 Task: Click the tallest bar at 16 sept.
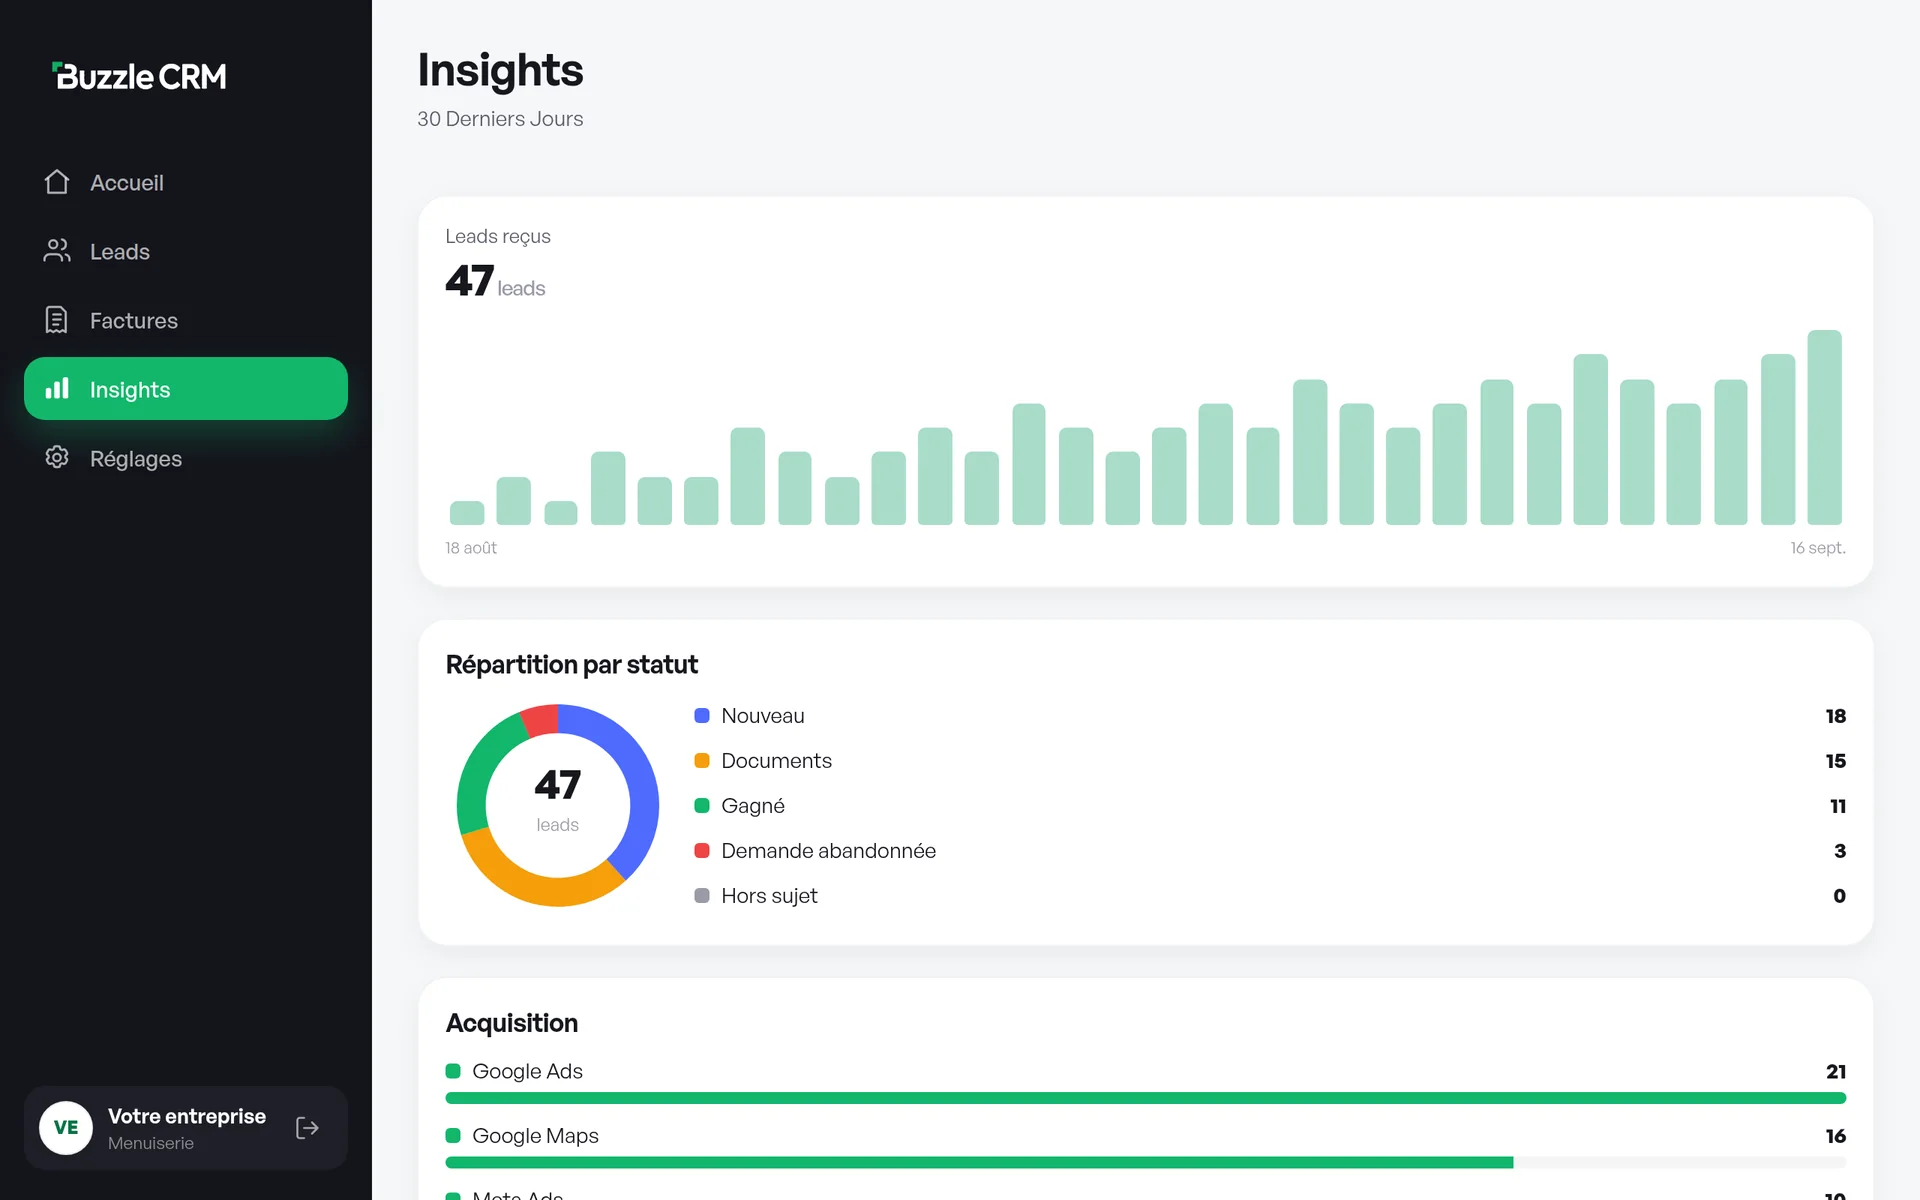click(1824, 428)
